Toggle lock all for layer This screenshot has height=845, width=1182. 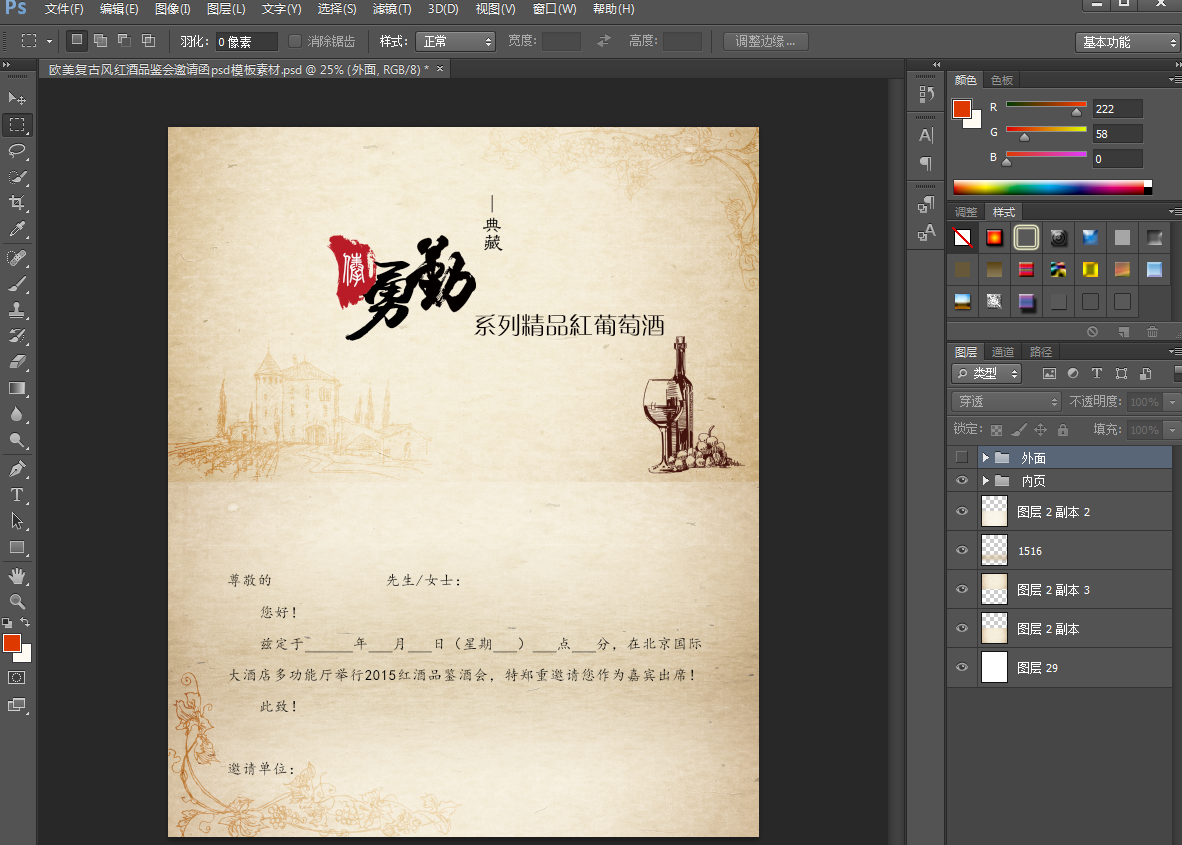(1063, 430)
